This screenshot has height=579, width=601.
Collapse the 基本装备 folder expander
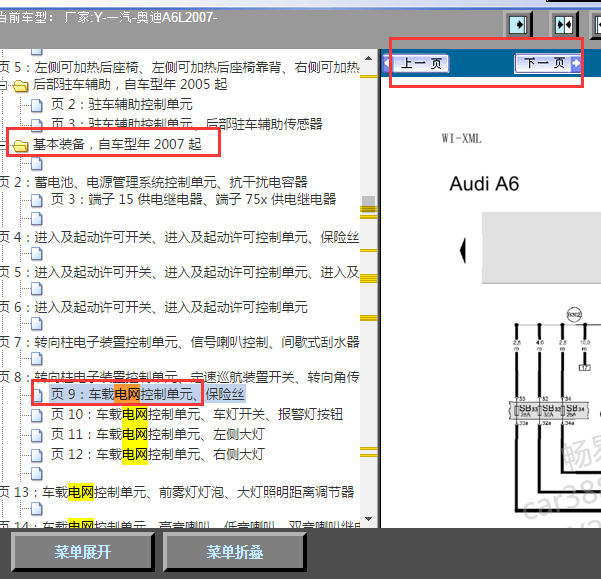3,145
